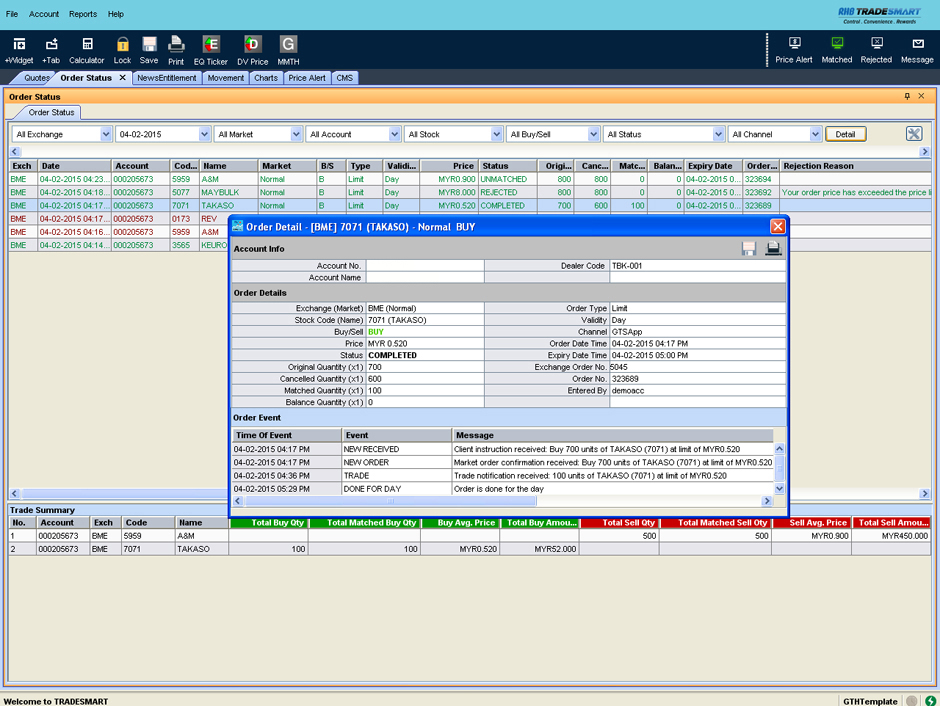Lock the application with Lock icon
Viewport: 940px width, 706px height.
pos(122,50)
